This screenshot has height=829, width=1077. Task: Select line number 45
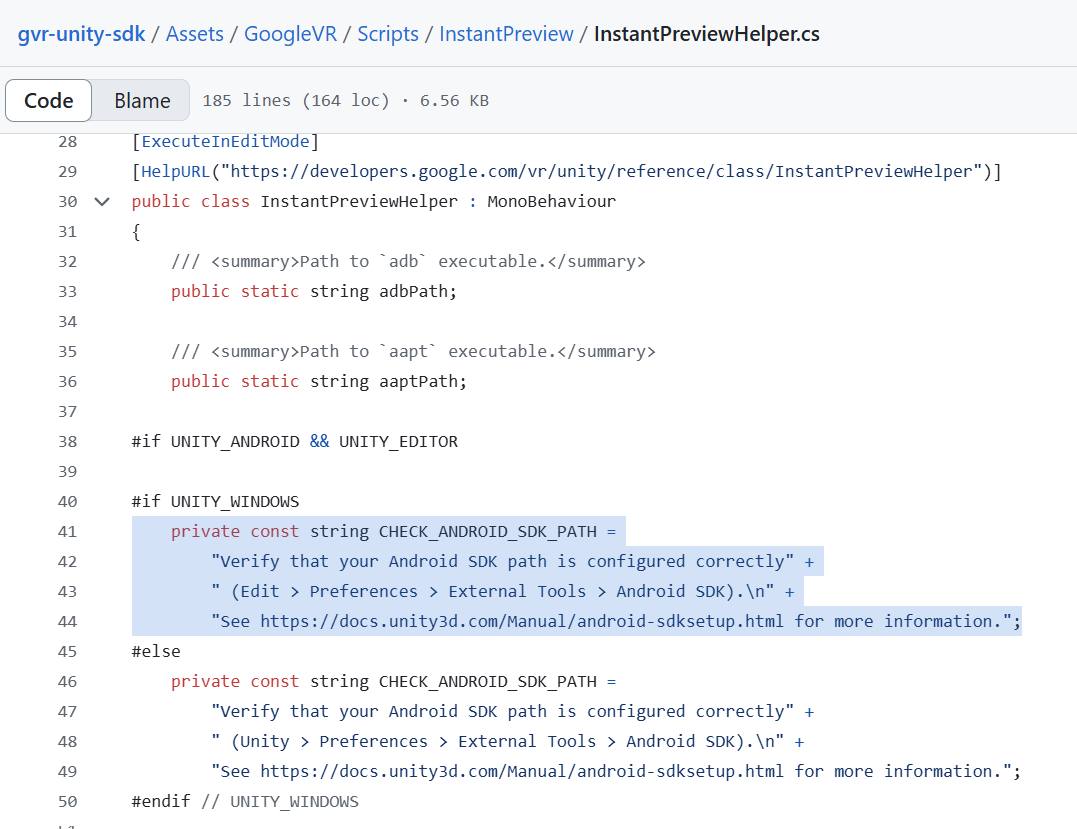click(67, 651)
